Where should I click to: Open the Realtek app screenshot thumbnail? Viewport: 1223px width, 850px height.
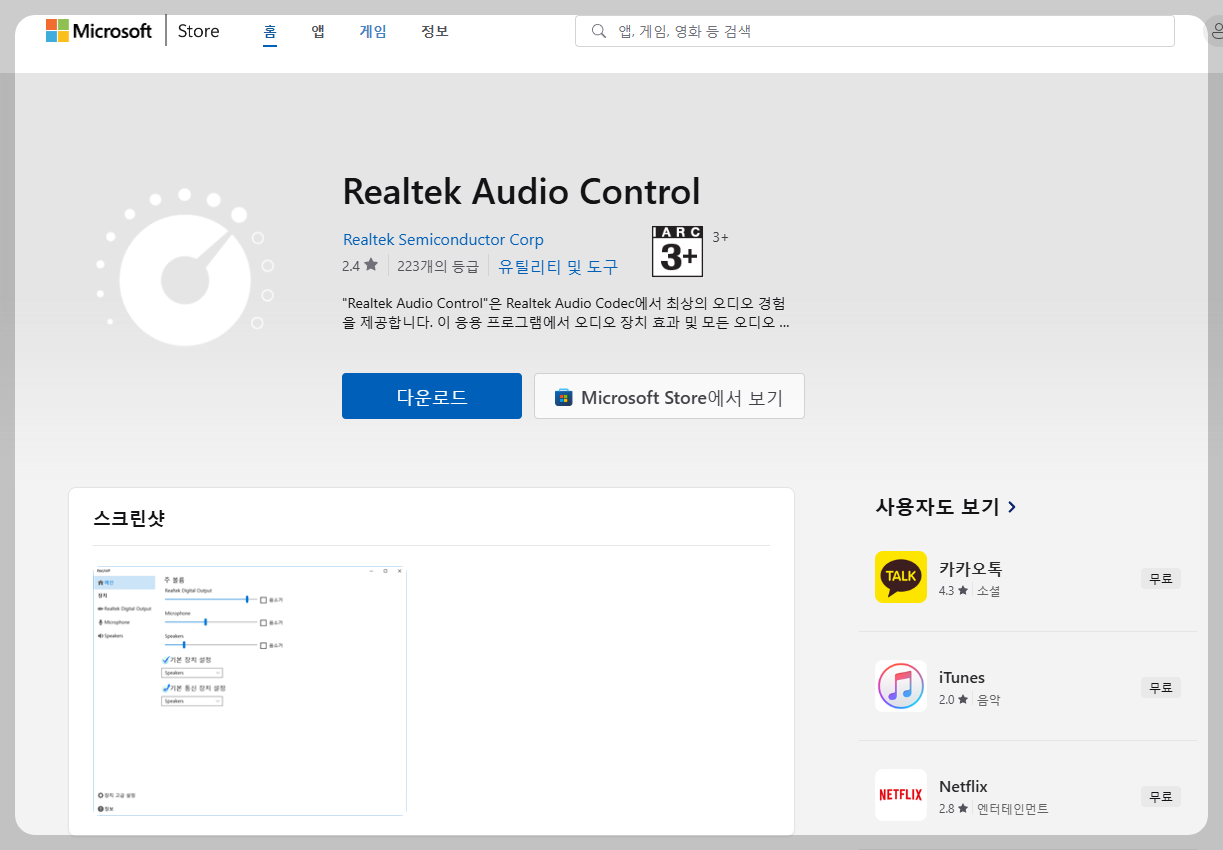[250, 690]
